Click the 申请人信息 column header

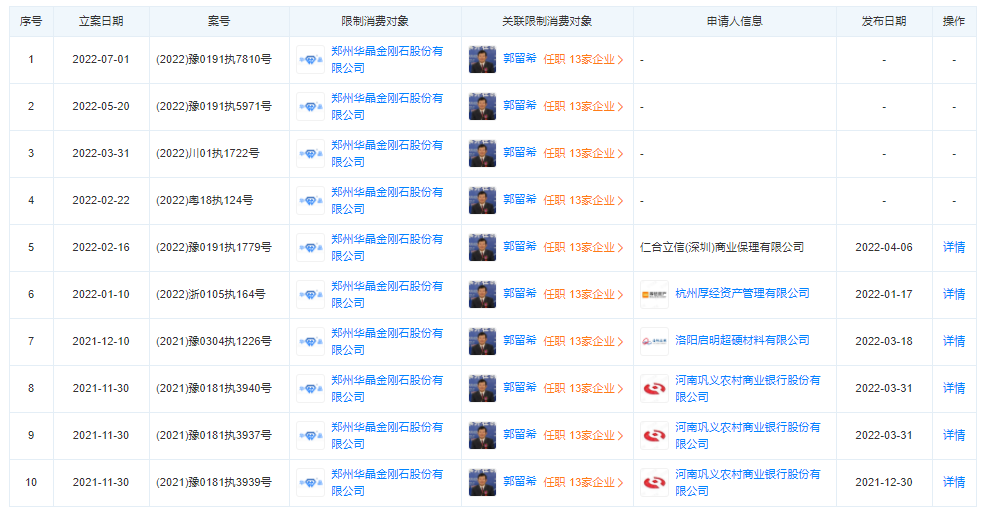pyautogui.click(x=735, y=21)
